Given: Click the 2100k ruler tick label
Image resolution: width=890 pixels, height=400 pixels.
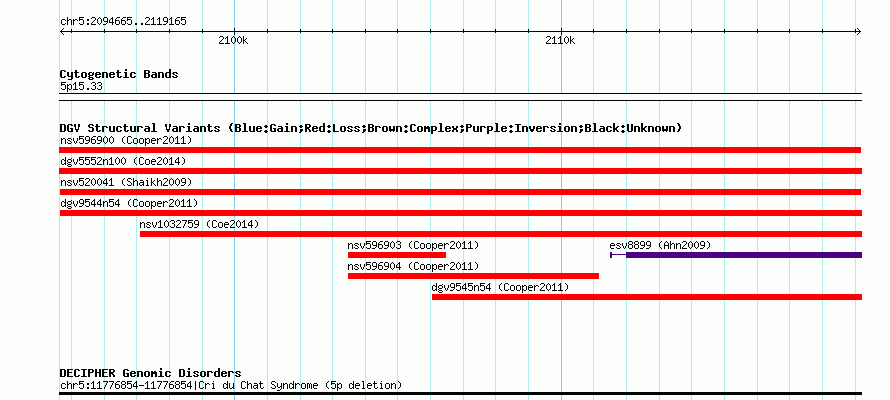Looking at the screenshot, I should point(233,41).
